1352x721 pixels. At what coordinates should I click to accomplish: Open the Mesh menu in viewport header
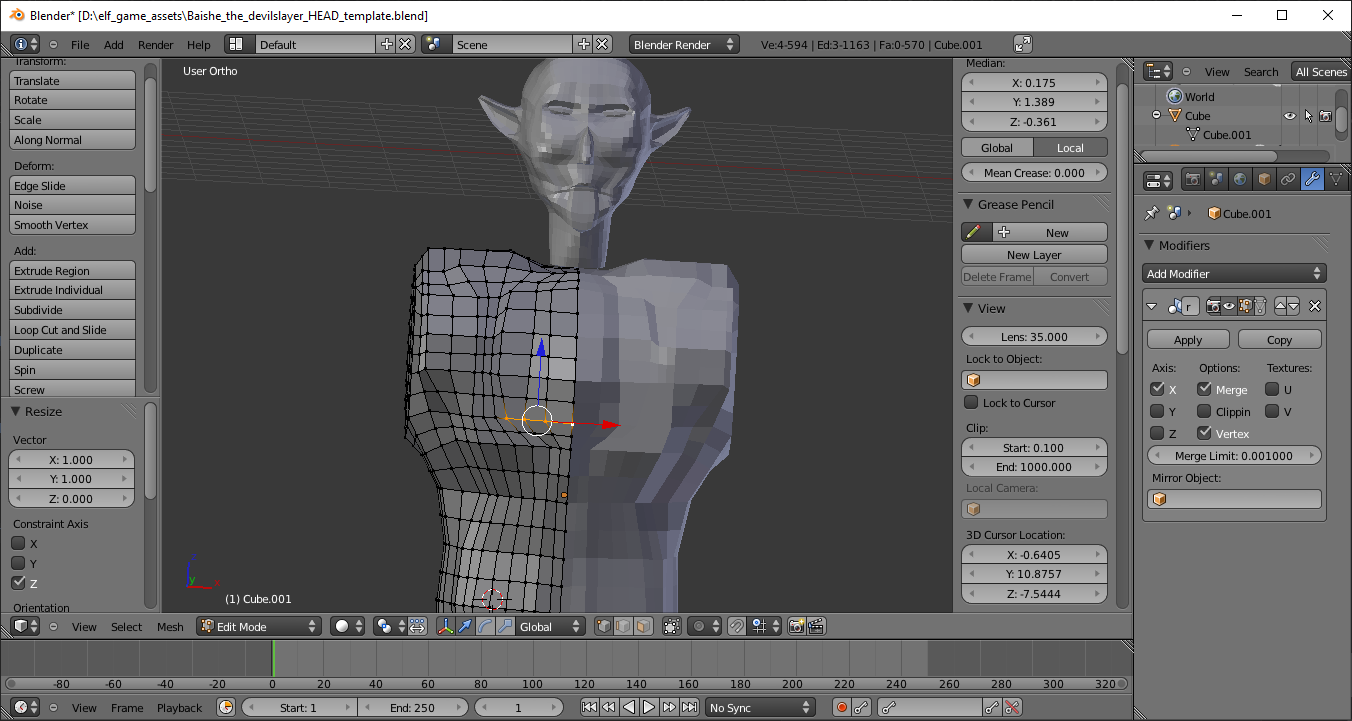click(170, 627)
